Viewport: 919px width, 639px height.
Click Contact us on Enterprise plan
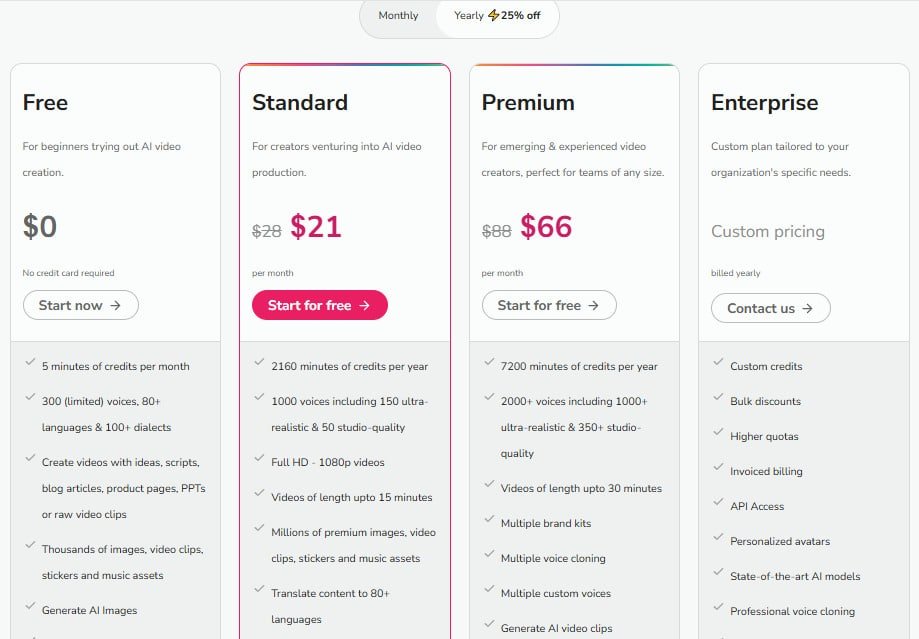coord(770,308)
